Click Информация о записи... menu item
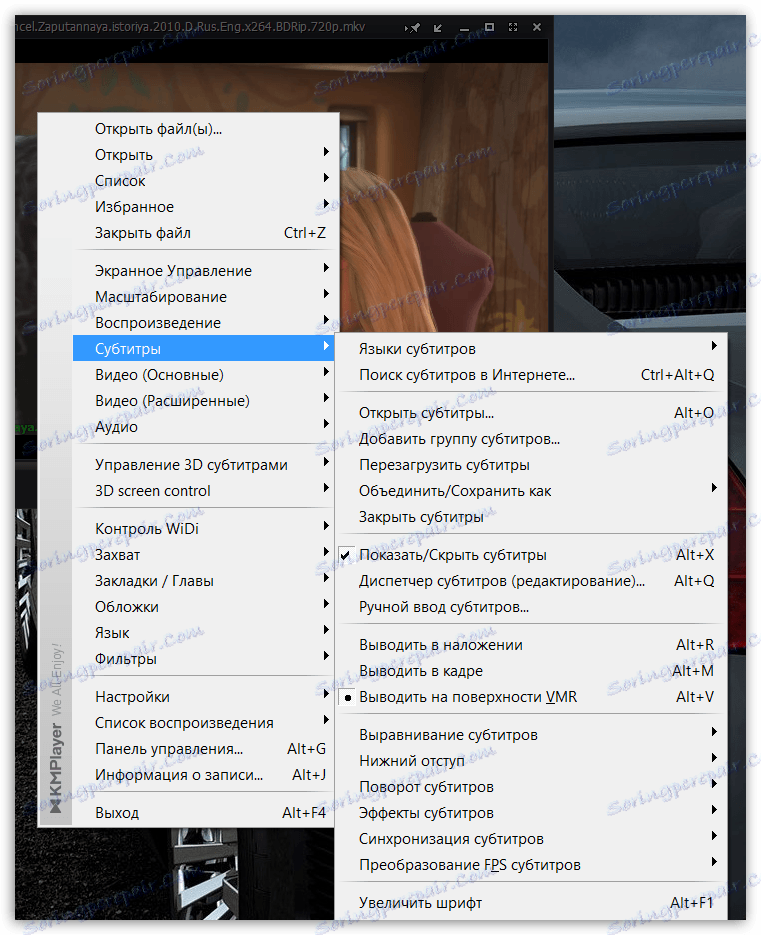761x935 pixels. tap(205, 775)
